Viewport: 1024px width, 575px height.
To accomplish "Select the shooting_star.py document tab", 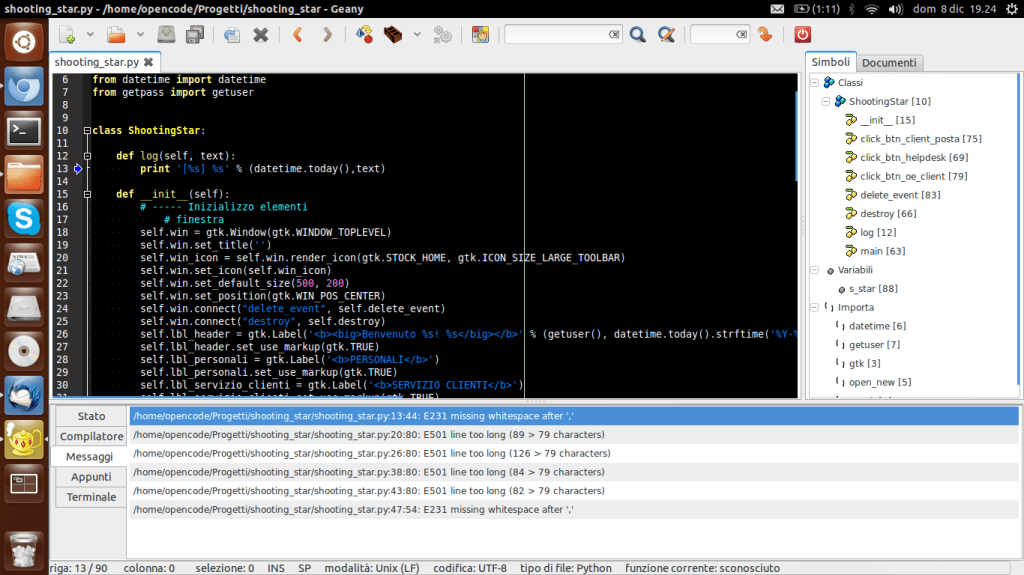I will click(x=97, y=62).
